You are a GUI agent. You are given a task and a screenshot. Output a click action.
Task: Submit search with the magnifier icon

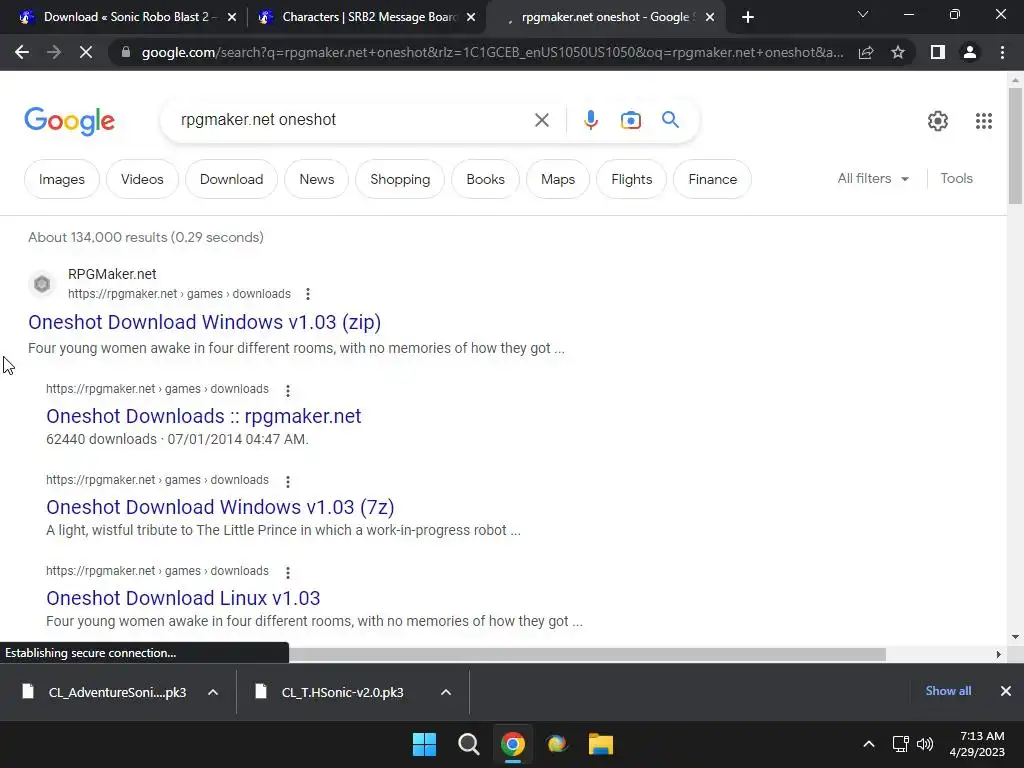[x=670, y=120]
